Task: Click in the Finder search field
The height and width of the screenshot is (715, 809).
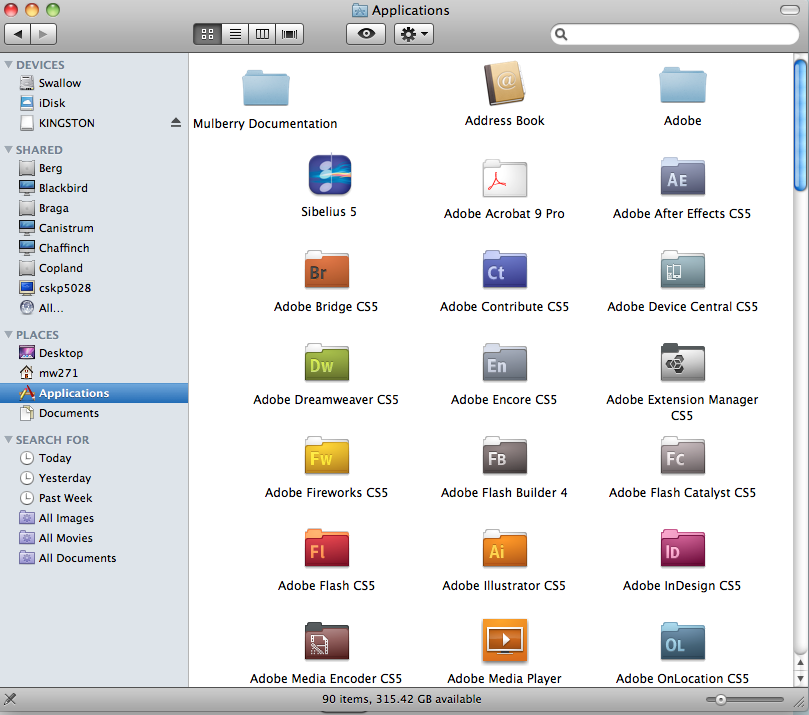Action: (675, 34)
